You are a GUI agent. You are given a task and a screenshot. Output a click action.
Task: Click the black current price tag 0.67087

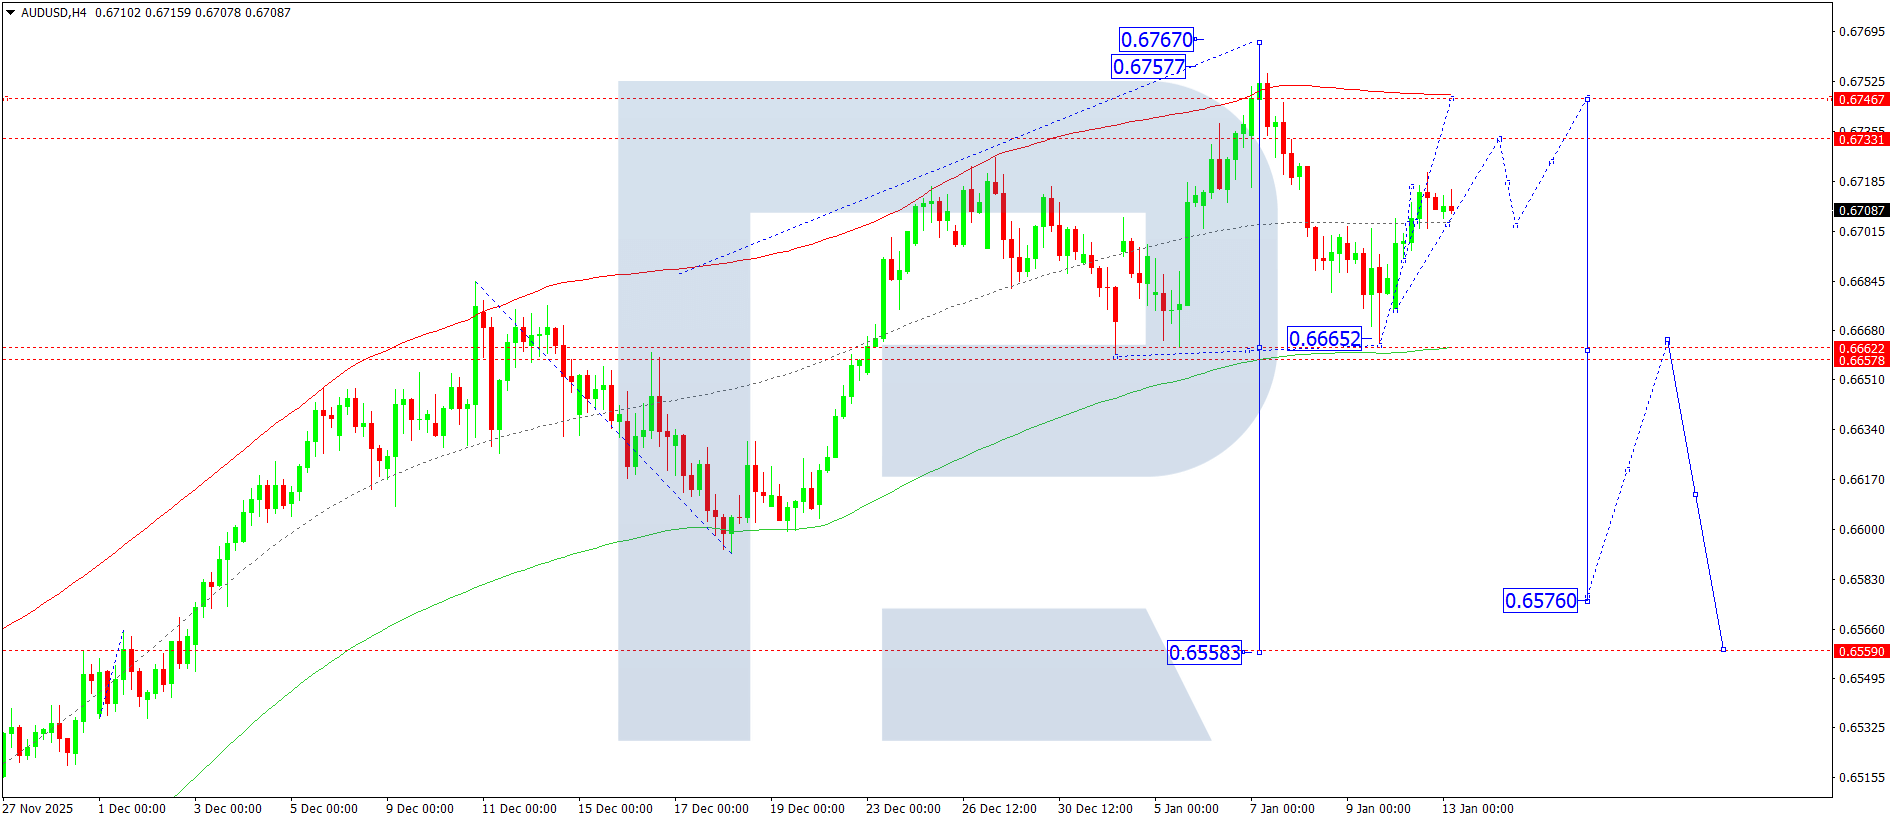(x=1861, y=211)
